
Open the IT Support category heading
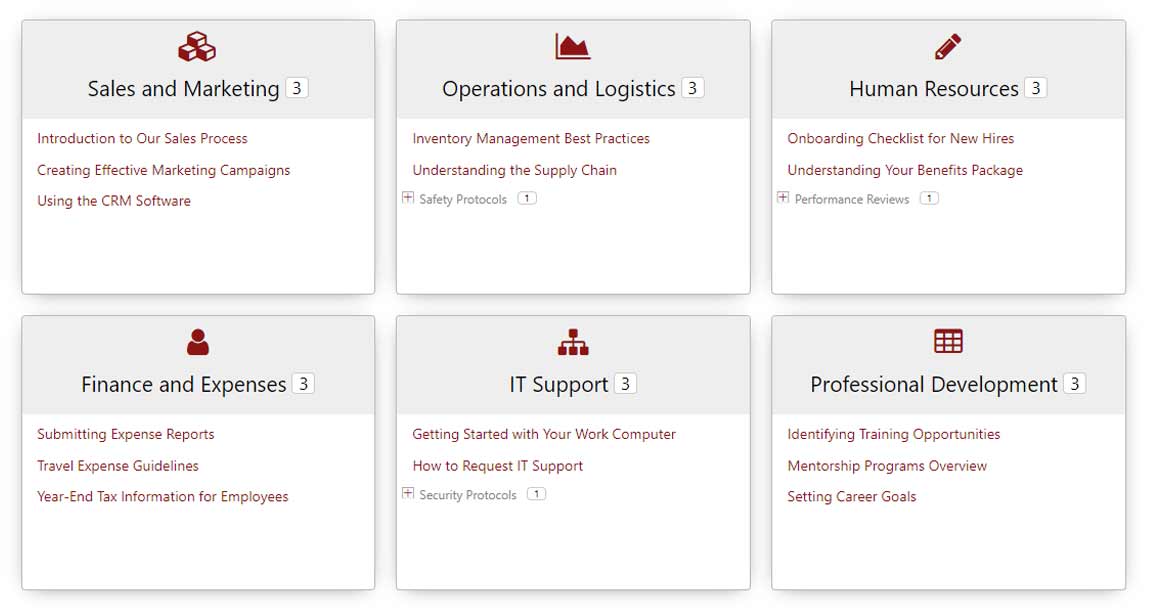click(559, 385)
